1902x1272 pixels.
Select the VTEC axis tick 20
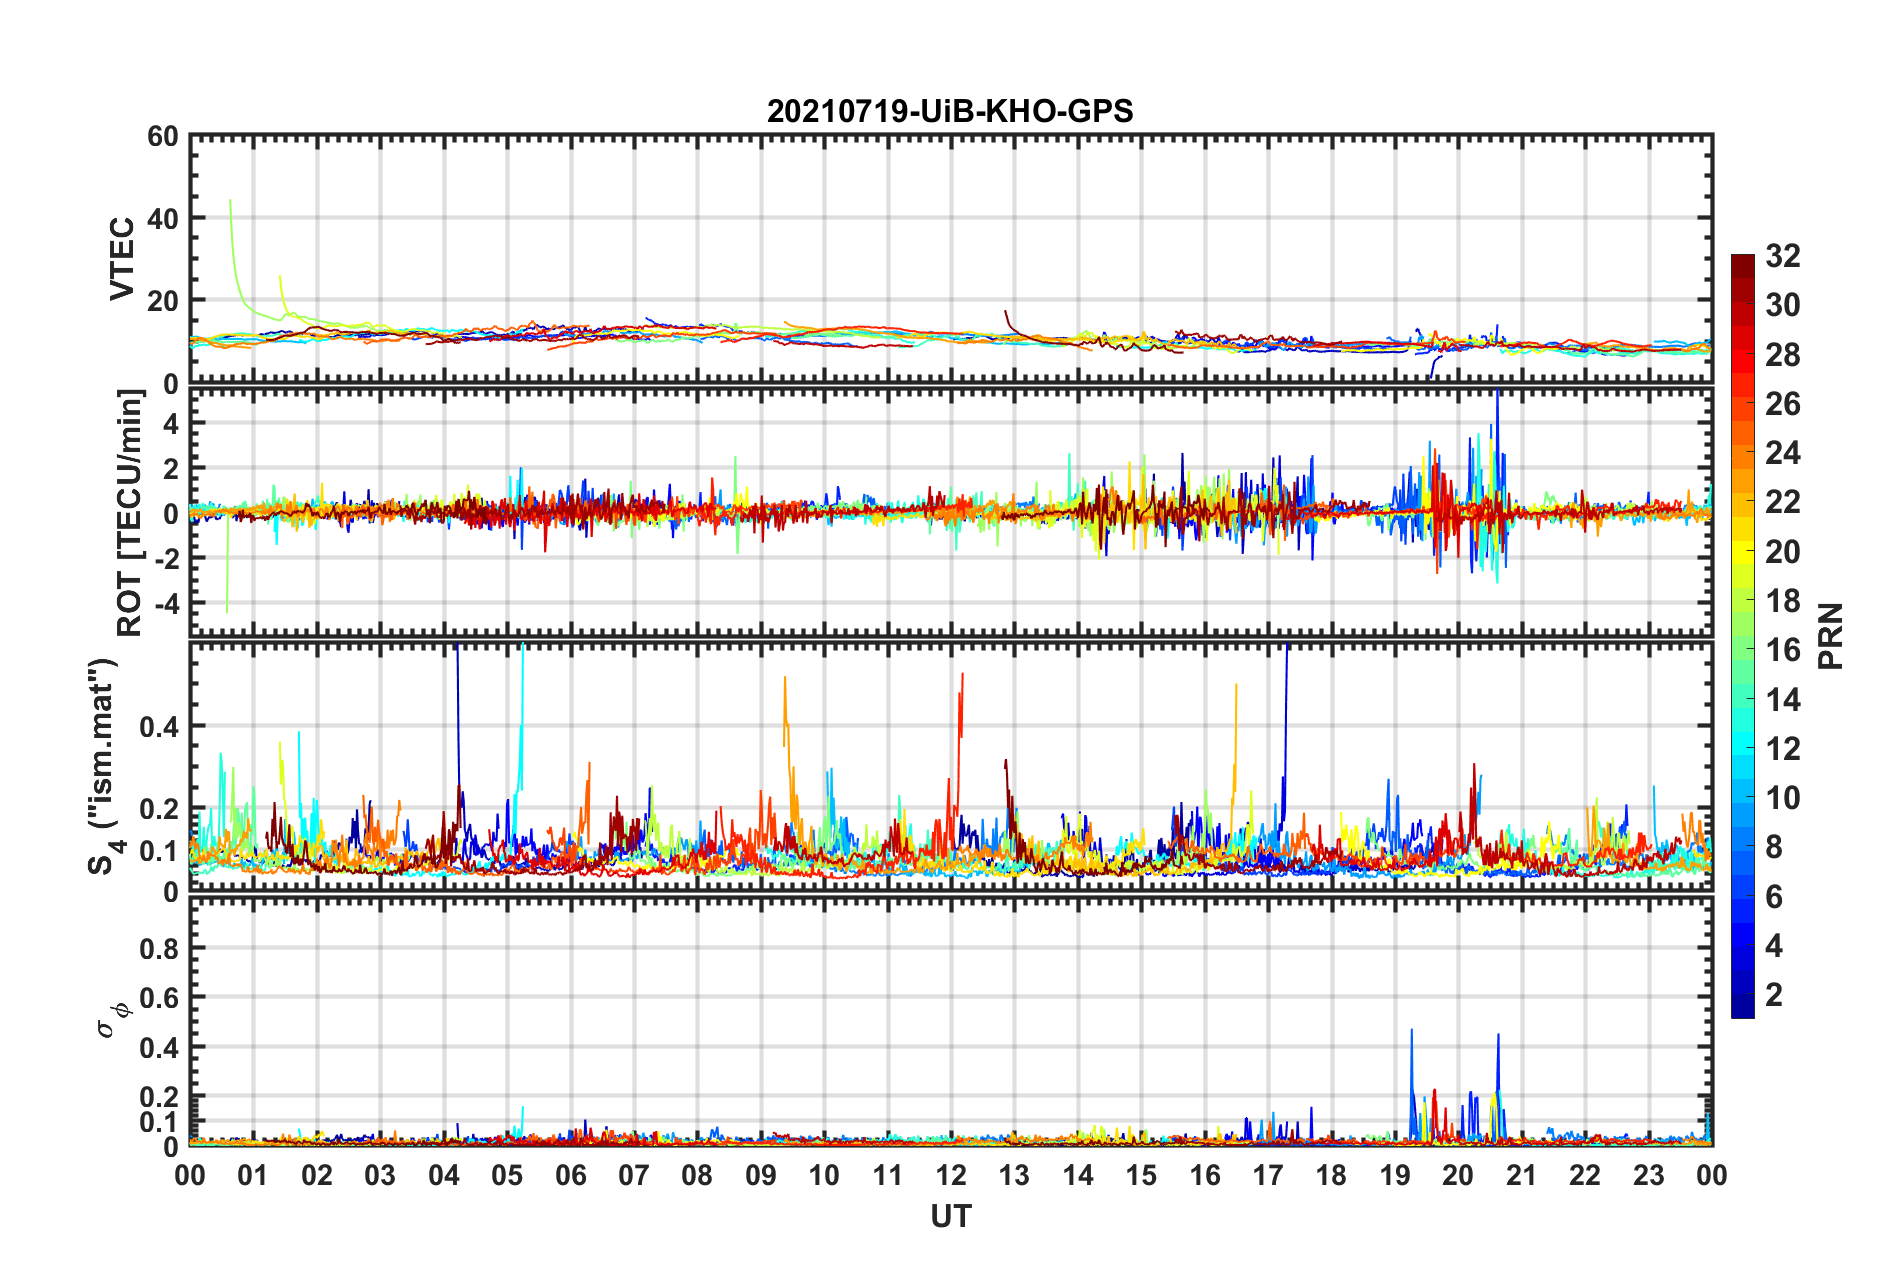(163, 301)
